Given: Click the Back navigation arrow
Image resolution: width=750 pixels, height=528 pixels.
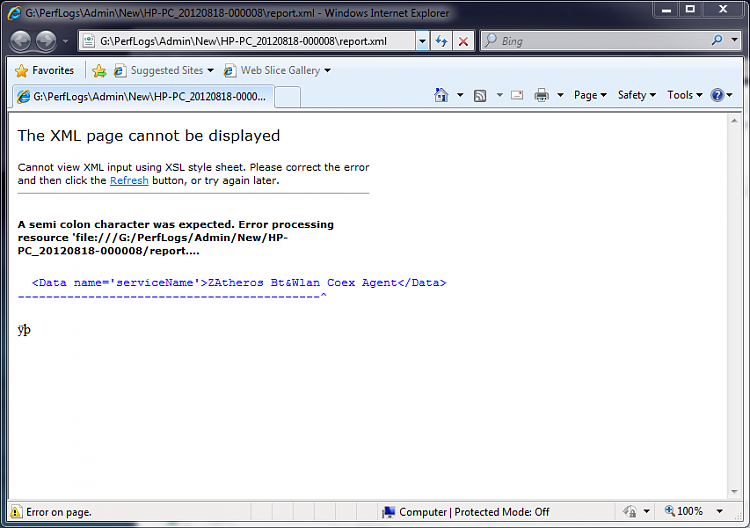Looking at the screenshot, I should click(x=21, y=41).
